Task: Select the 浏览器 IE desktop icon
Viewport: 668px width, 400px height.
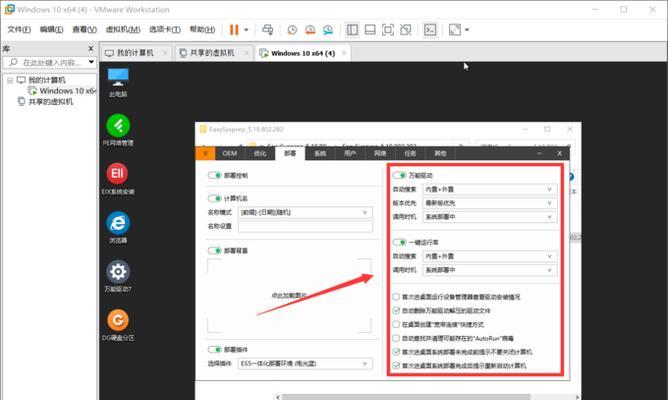Action: (118, 227)
